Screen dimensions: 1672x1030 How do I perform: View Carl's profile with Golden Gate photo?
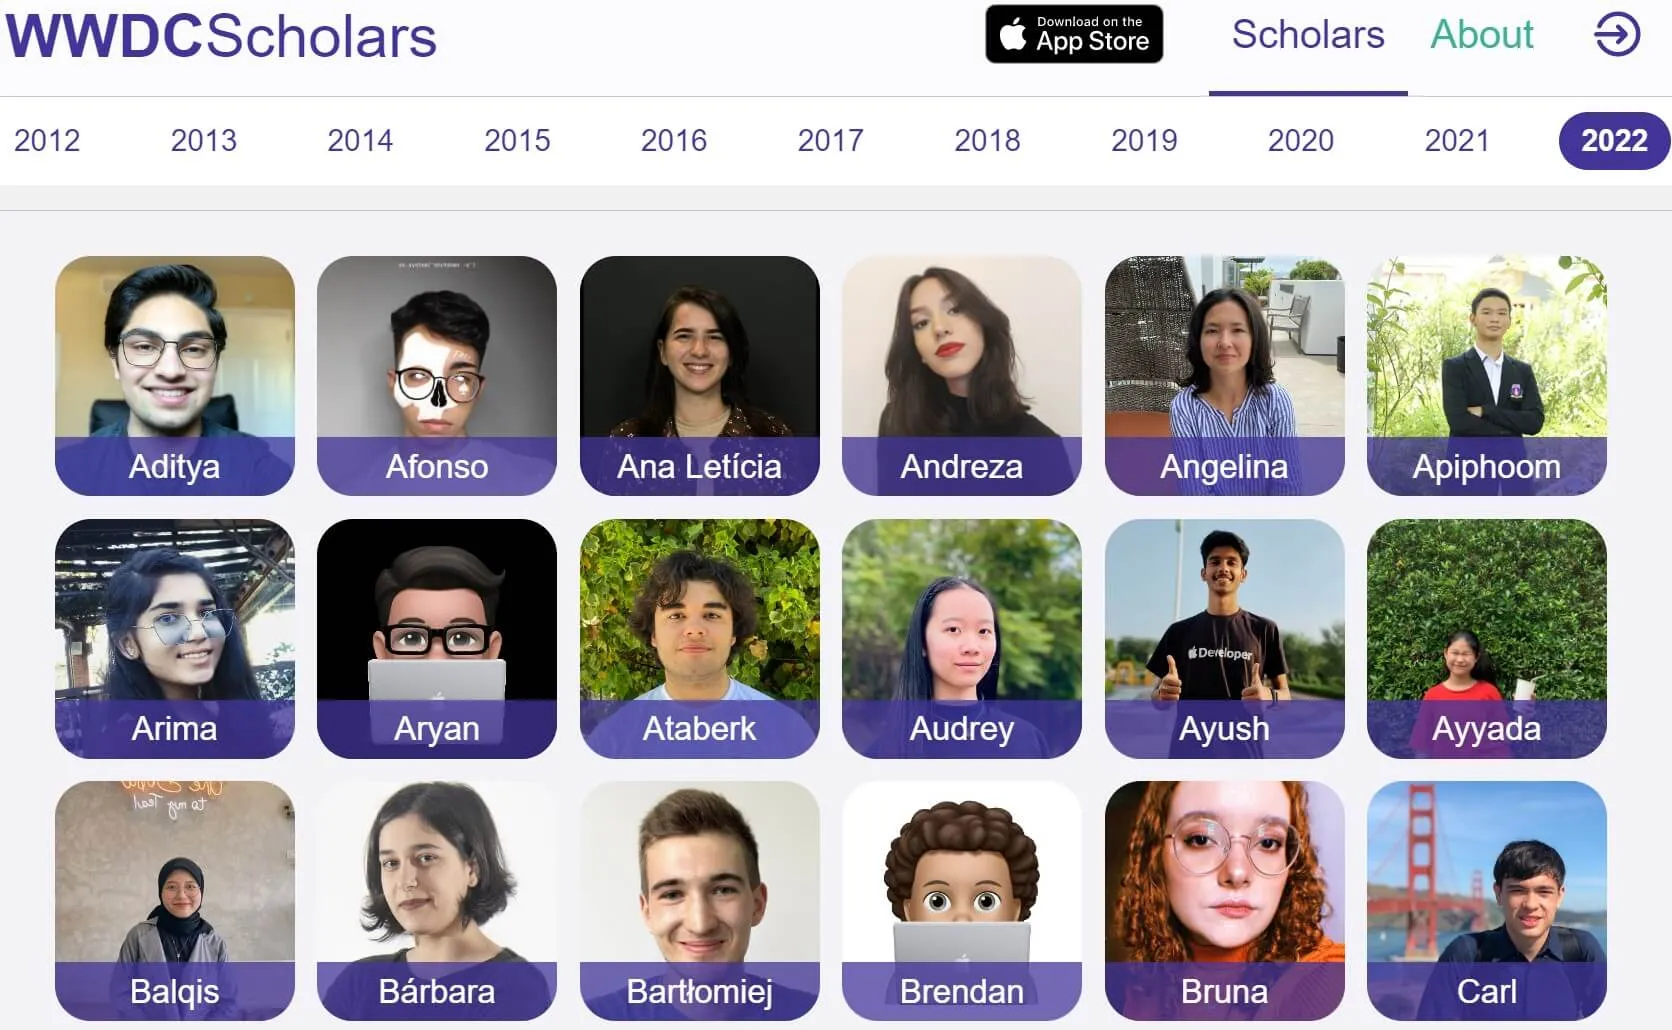point(1487,901)
